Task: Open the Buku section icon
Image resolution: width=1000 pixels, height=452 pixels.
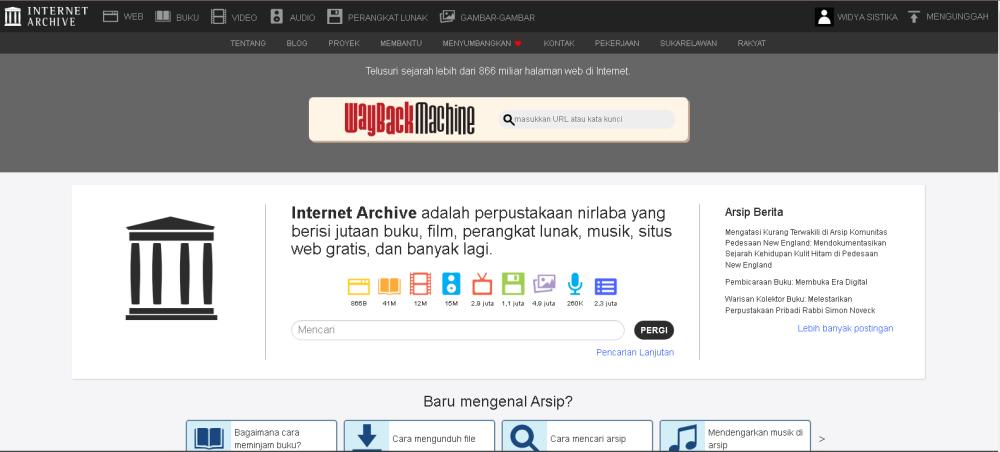Action: tap(163, 17)
